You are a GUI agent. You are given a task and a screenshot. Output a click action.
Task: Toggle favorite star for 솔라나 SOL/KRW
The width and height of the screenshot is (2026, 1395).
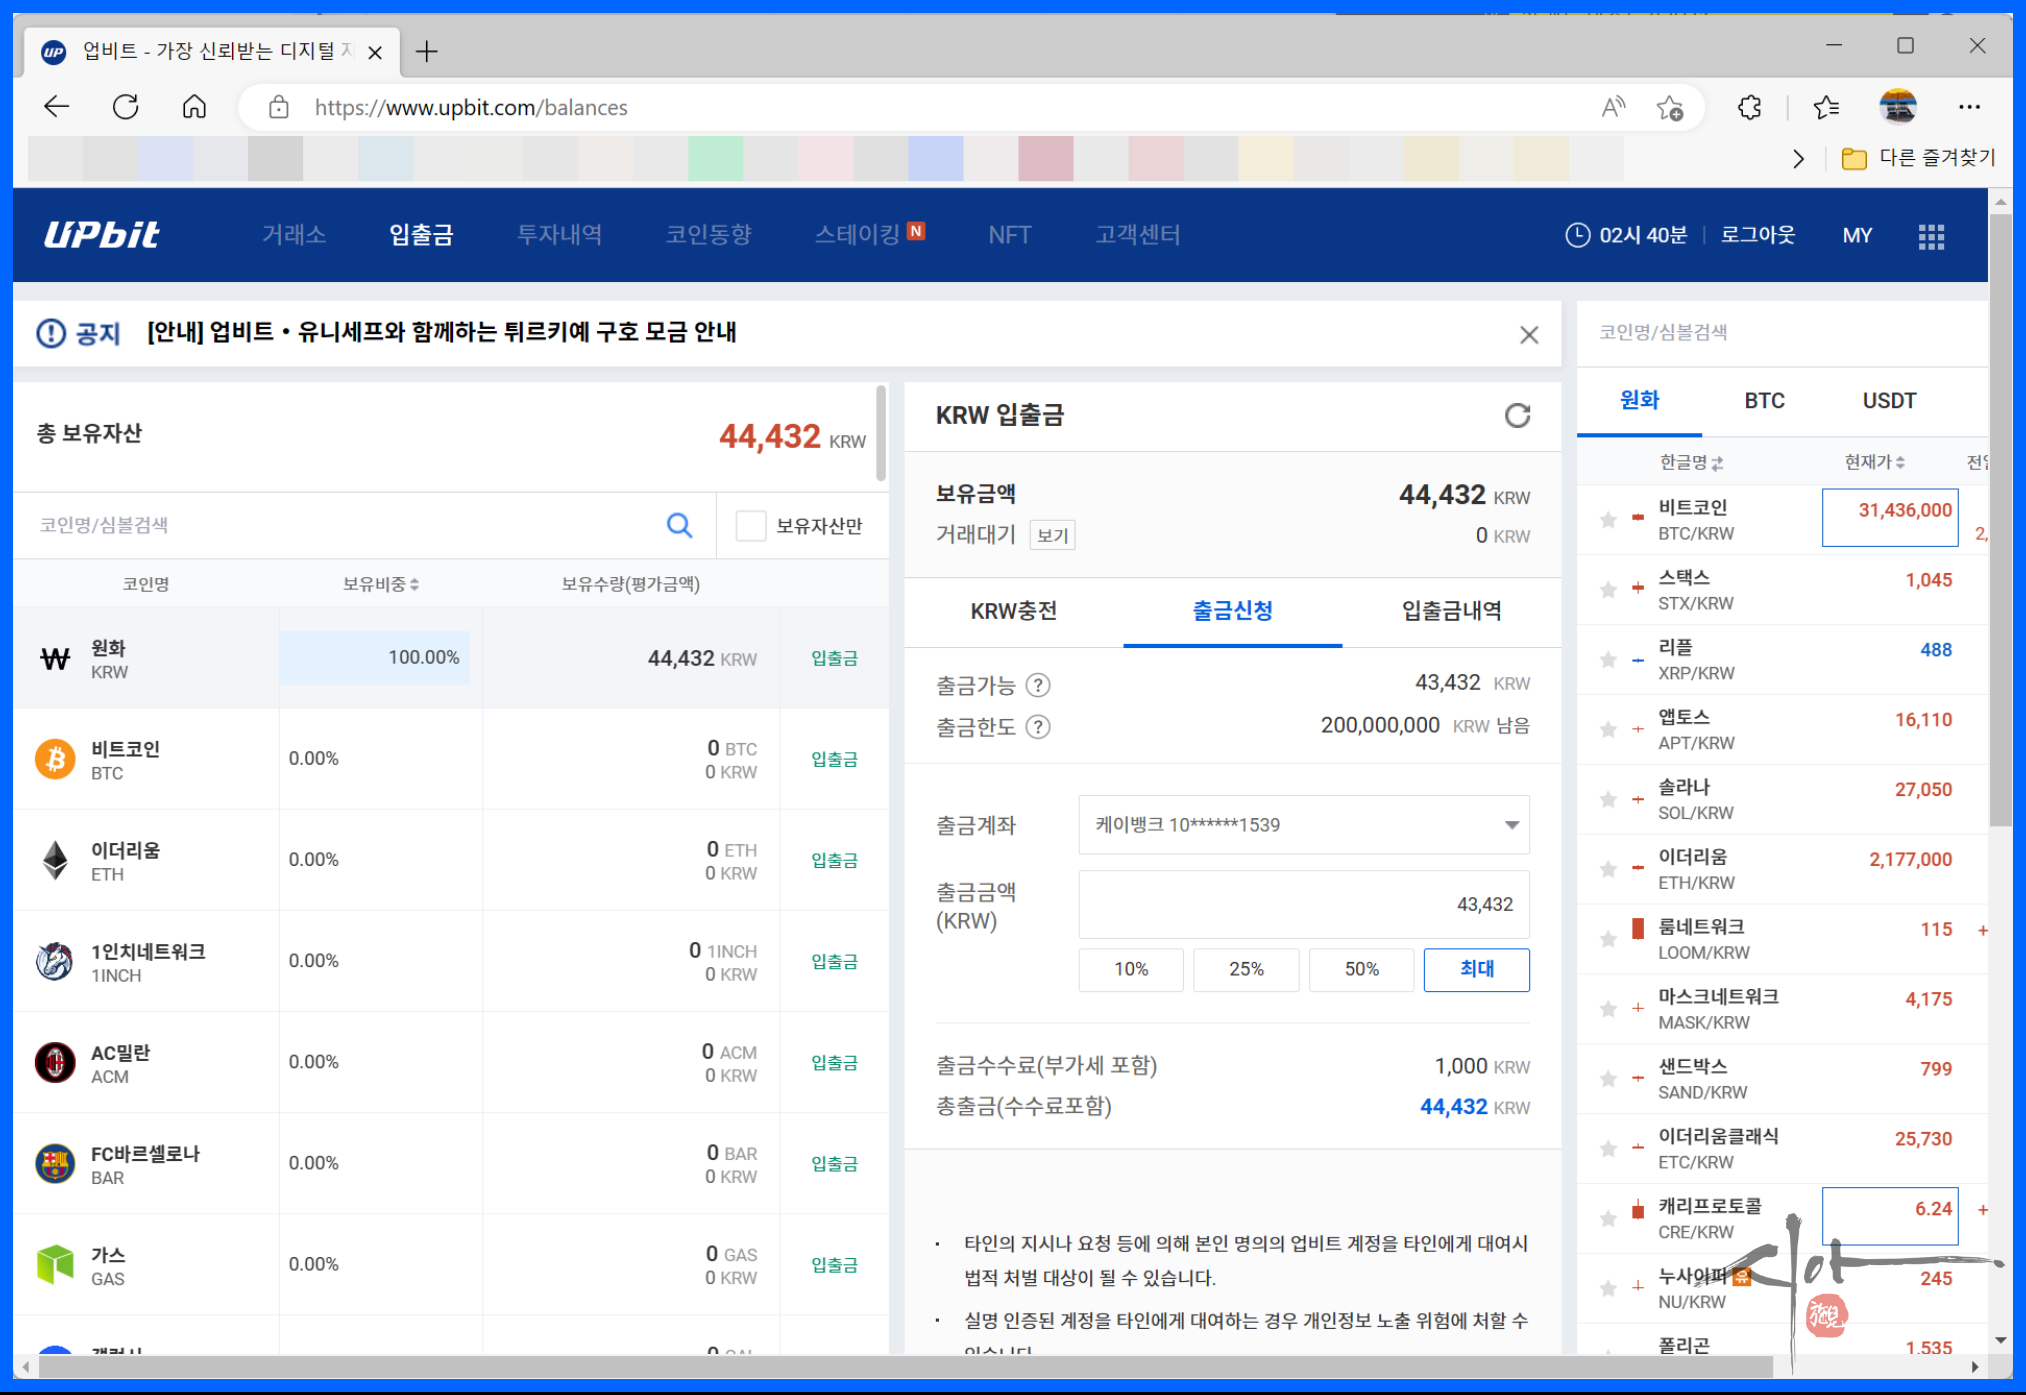pyautogui.click(x=1608, y=799)
